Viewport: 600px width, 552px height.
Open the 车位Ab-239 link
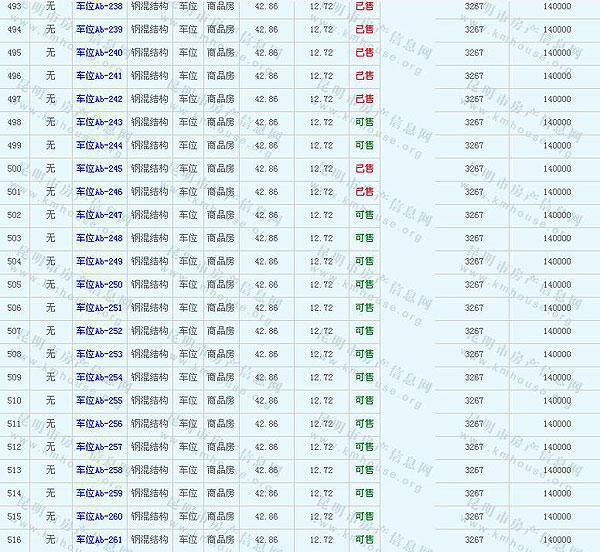[99, 29]
